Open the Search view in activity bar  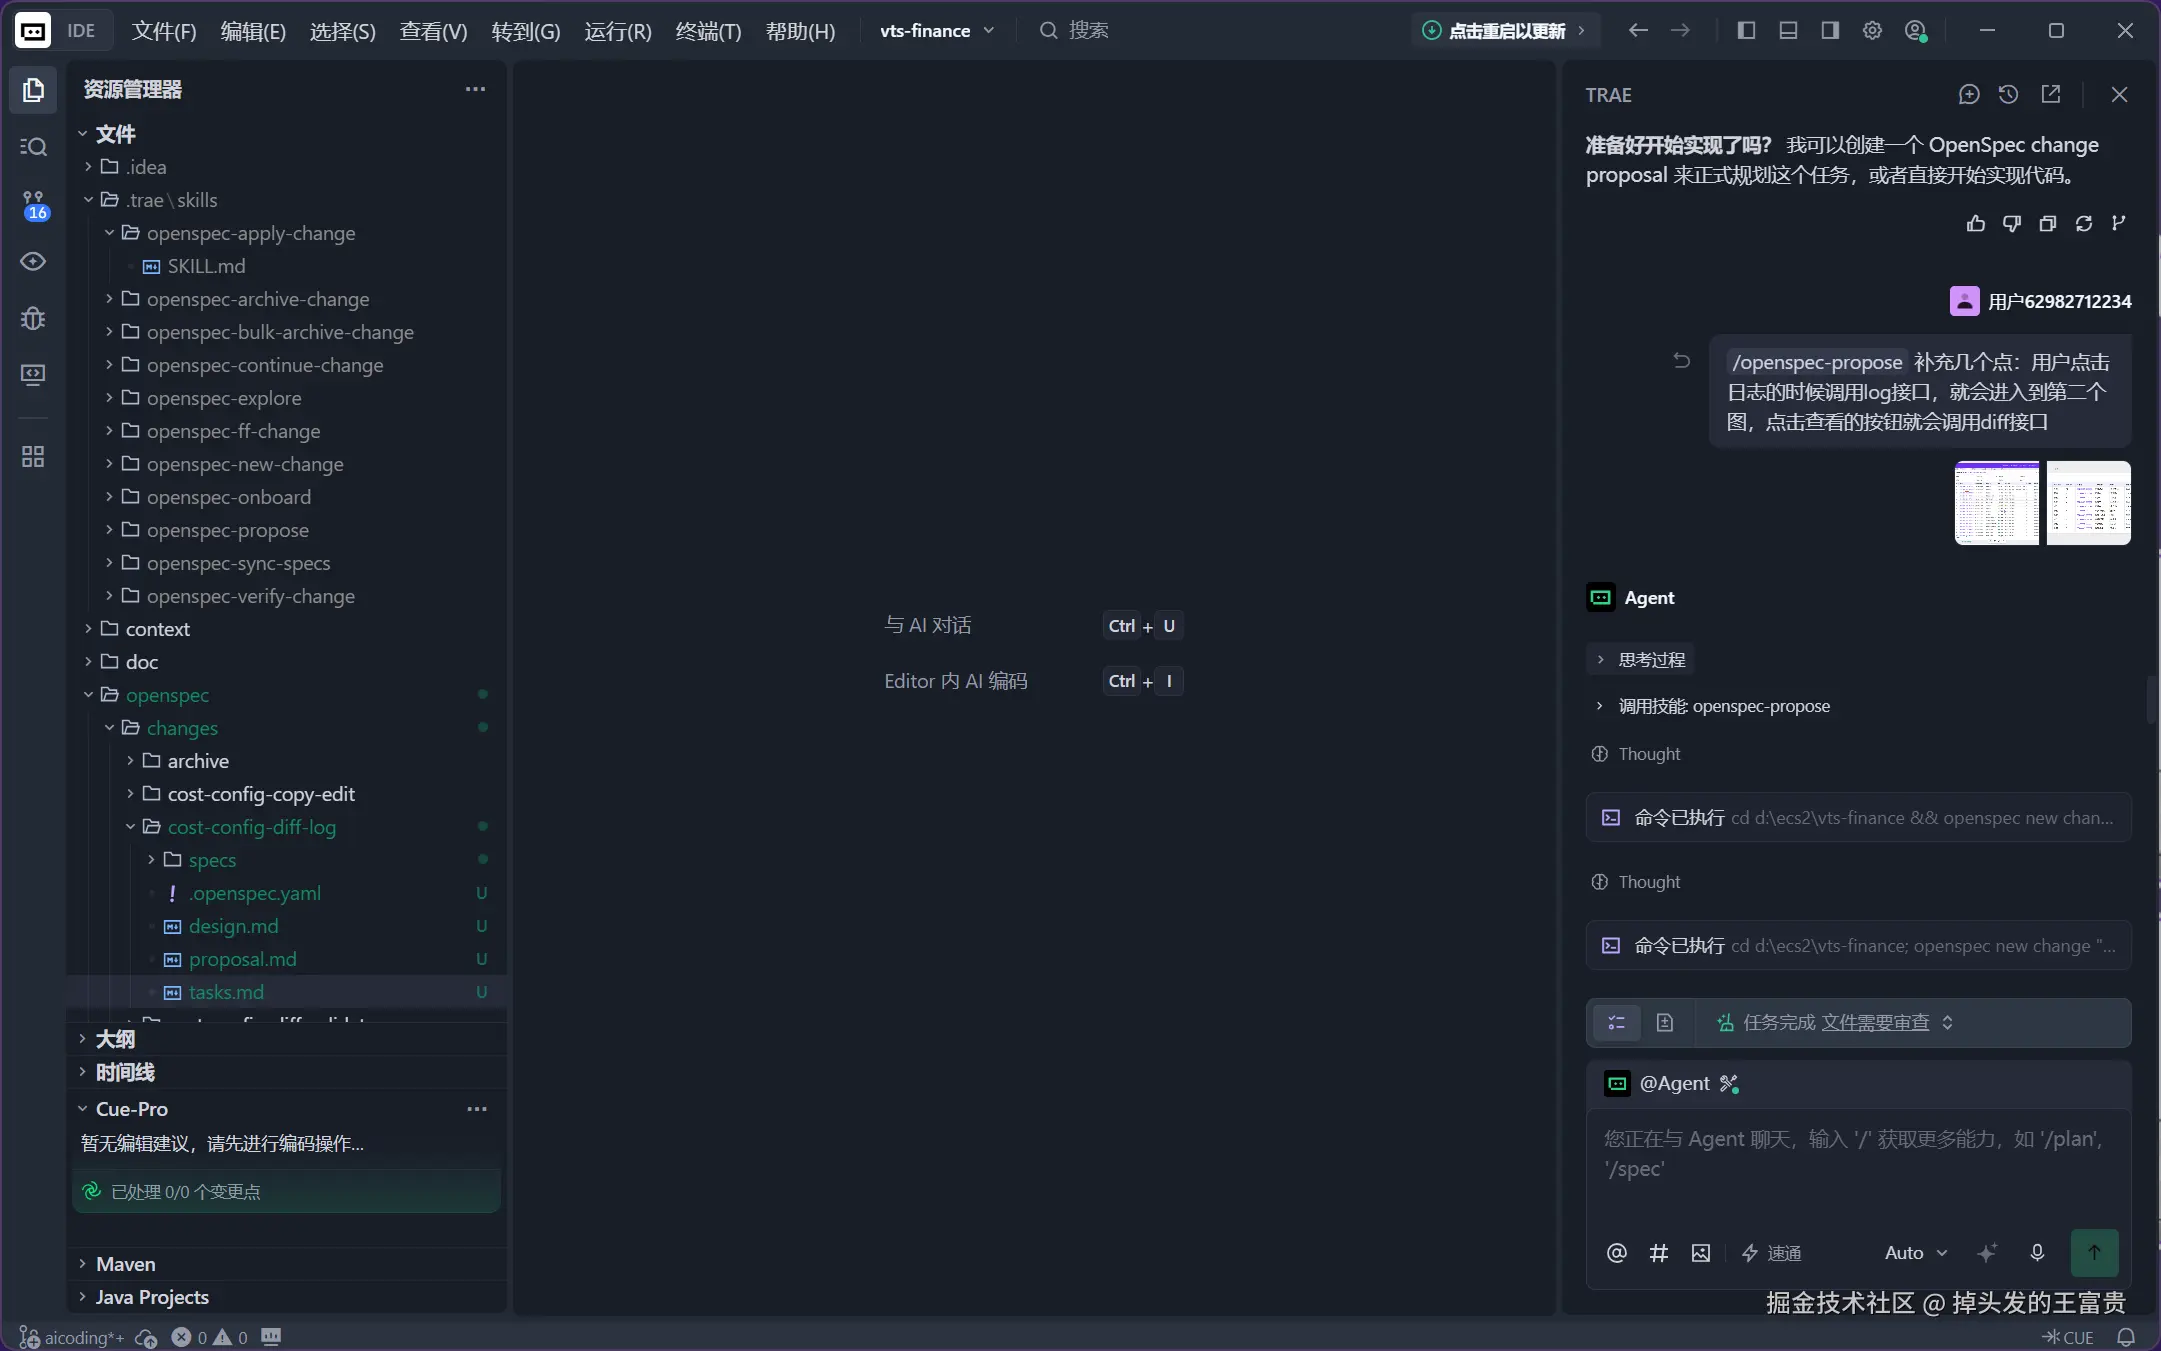(x=33, y=147)
